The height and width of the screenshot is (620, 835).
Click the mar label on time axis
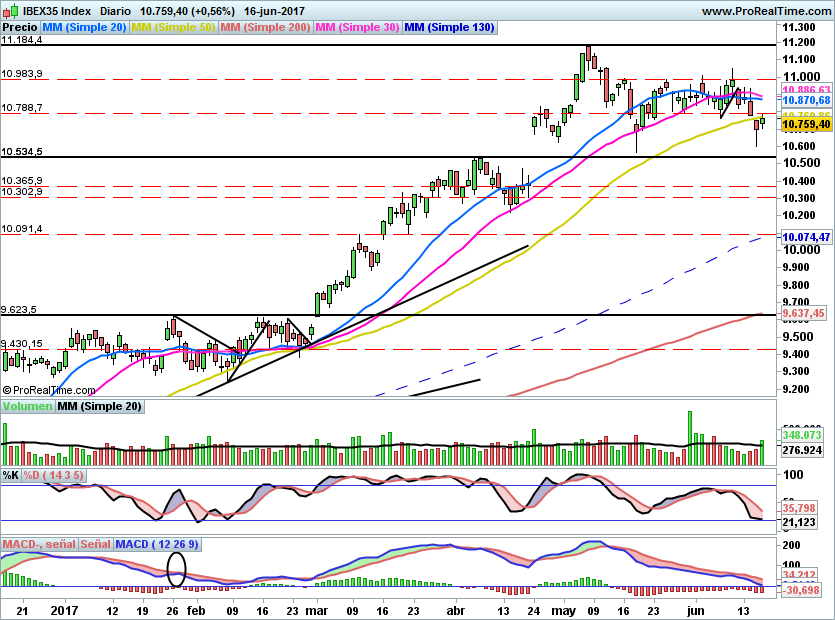point(319,610)
